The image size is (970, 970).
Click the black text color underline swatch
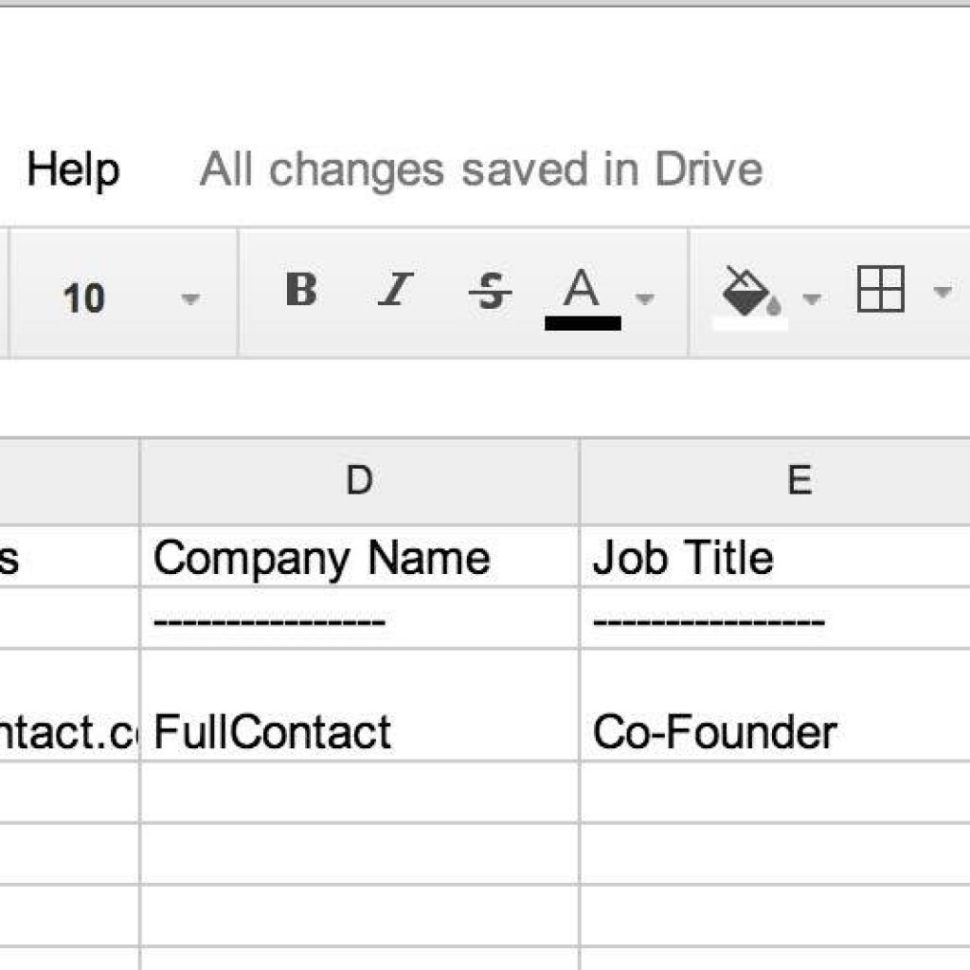pos(582,323)
